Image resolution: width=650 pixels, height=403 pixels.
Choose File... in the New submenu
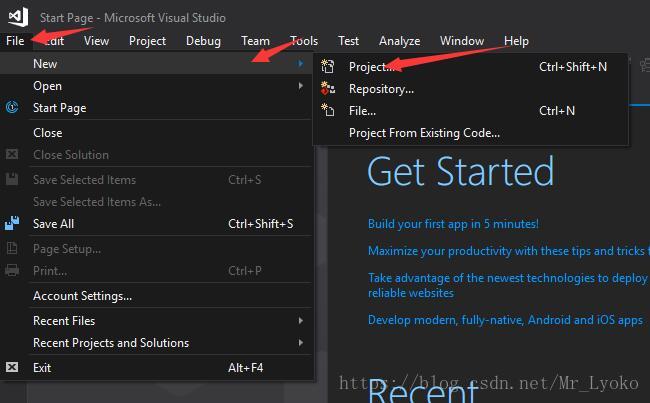tap(471, 111)
